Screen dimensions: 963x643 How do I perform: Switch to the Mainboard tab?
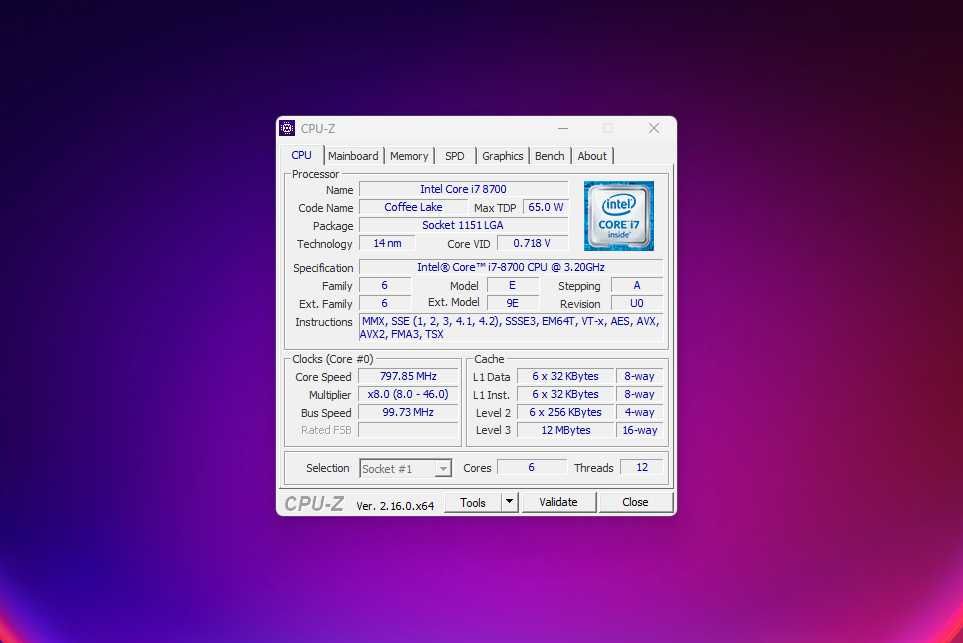(x=353, y=156)
